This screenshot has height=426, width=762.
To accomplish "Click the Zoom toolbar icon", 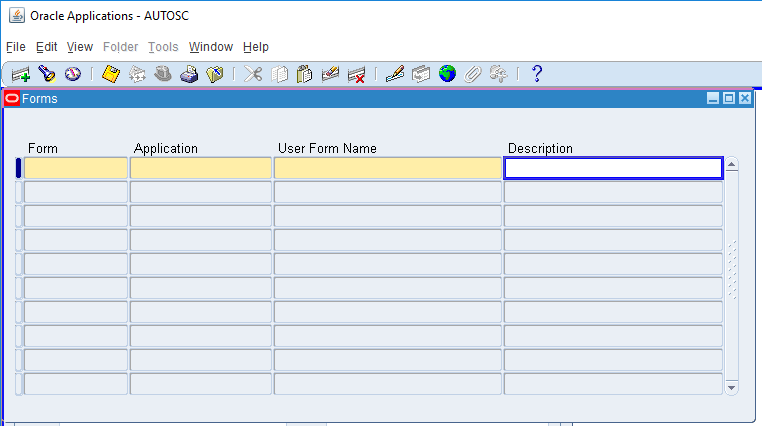I will (x=421, y=74).
